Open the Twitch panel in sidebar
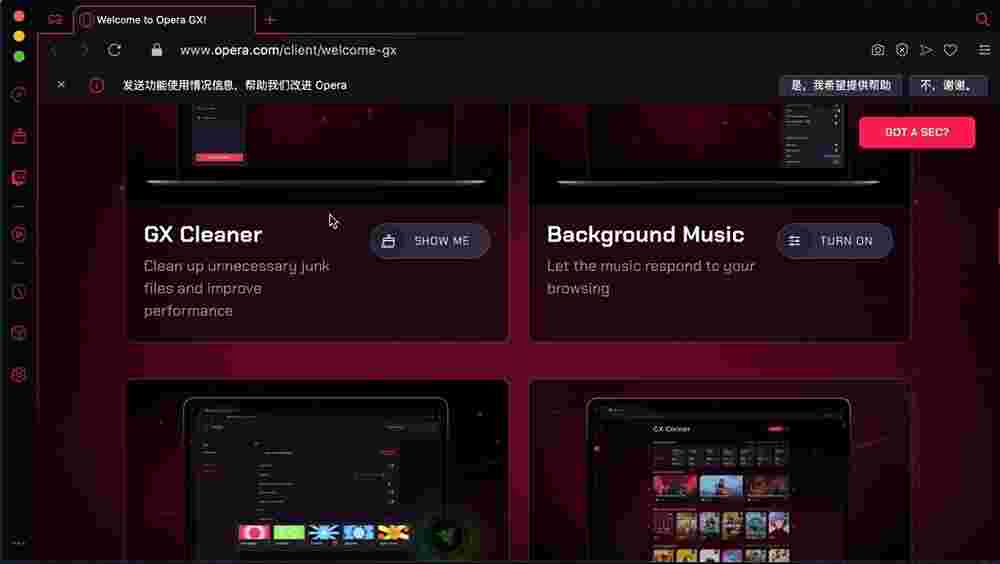 click(18, 177)
